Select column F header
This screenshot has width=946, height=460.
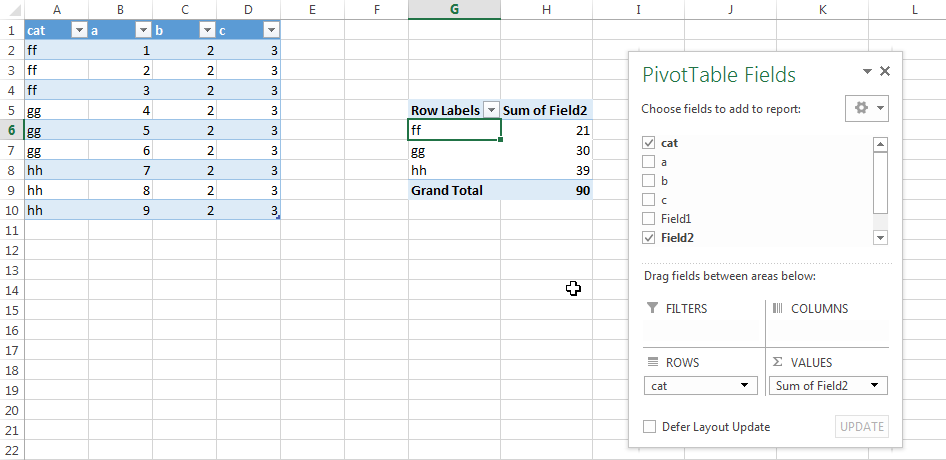(x=376, y=9)
